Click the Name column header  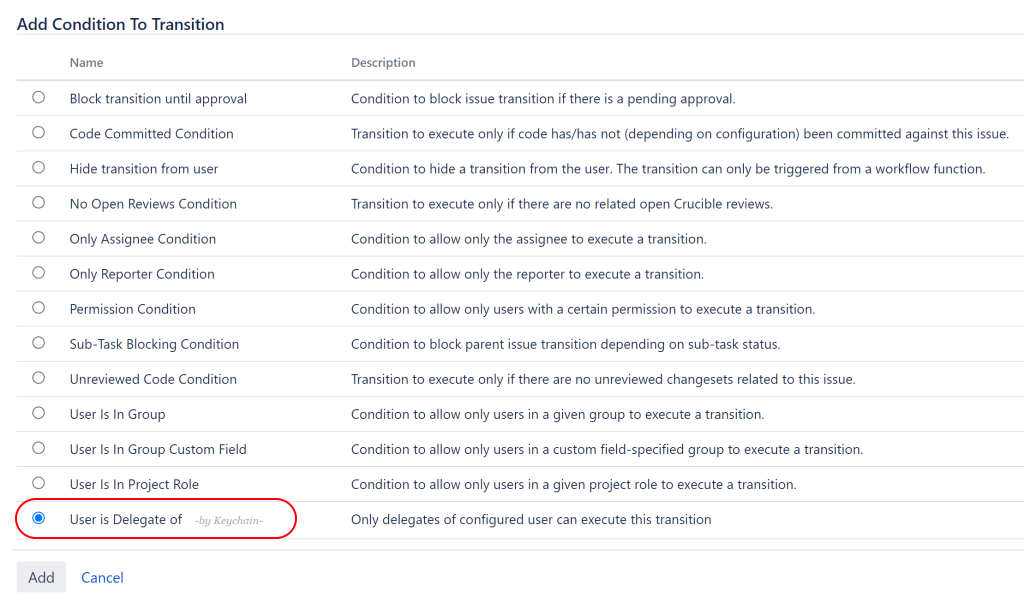[86, 62]
